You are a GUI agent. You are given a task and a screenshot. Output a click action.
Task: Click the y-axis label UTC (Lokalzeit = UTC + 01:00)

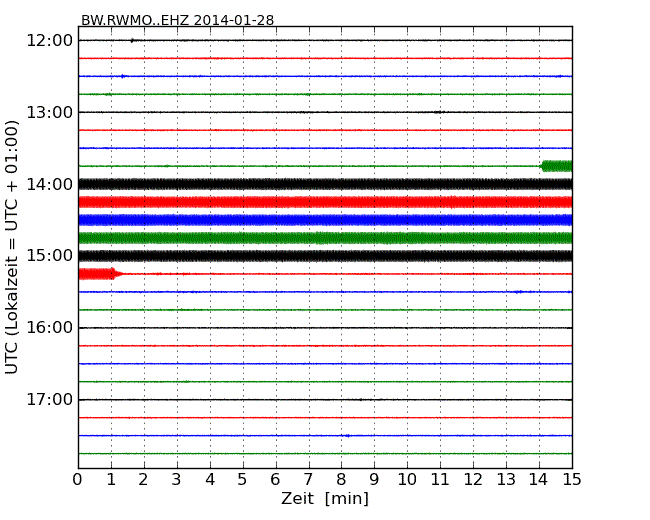tap(12, 247)
